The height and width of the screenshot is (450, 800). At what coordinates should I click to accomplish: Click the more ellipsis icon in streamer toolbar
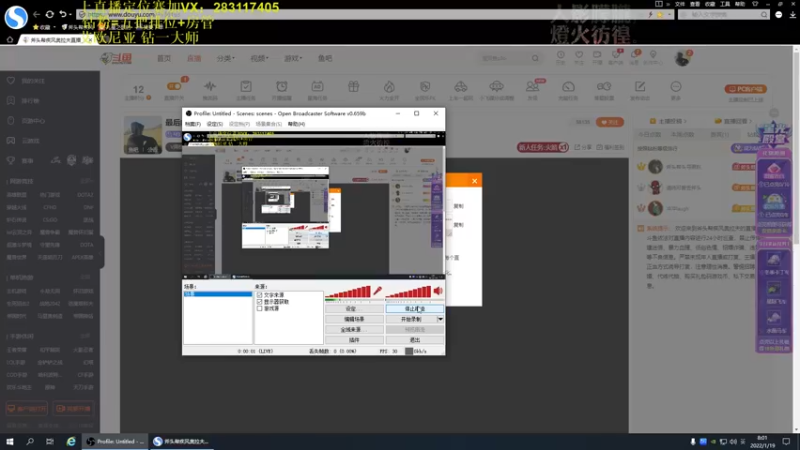pos(676,86)
